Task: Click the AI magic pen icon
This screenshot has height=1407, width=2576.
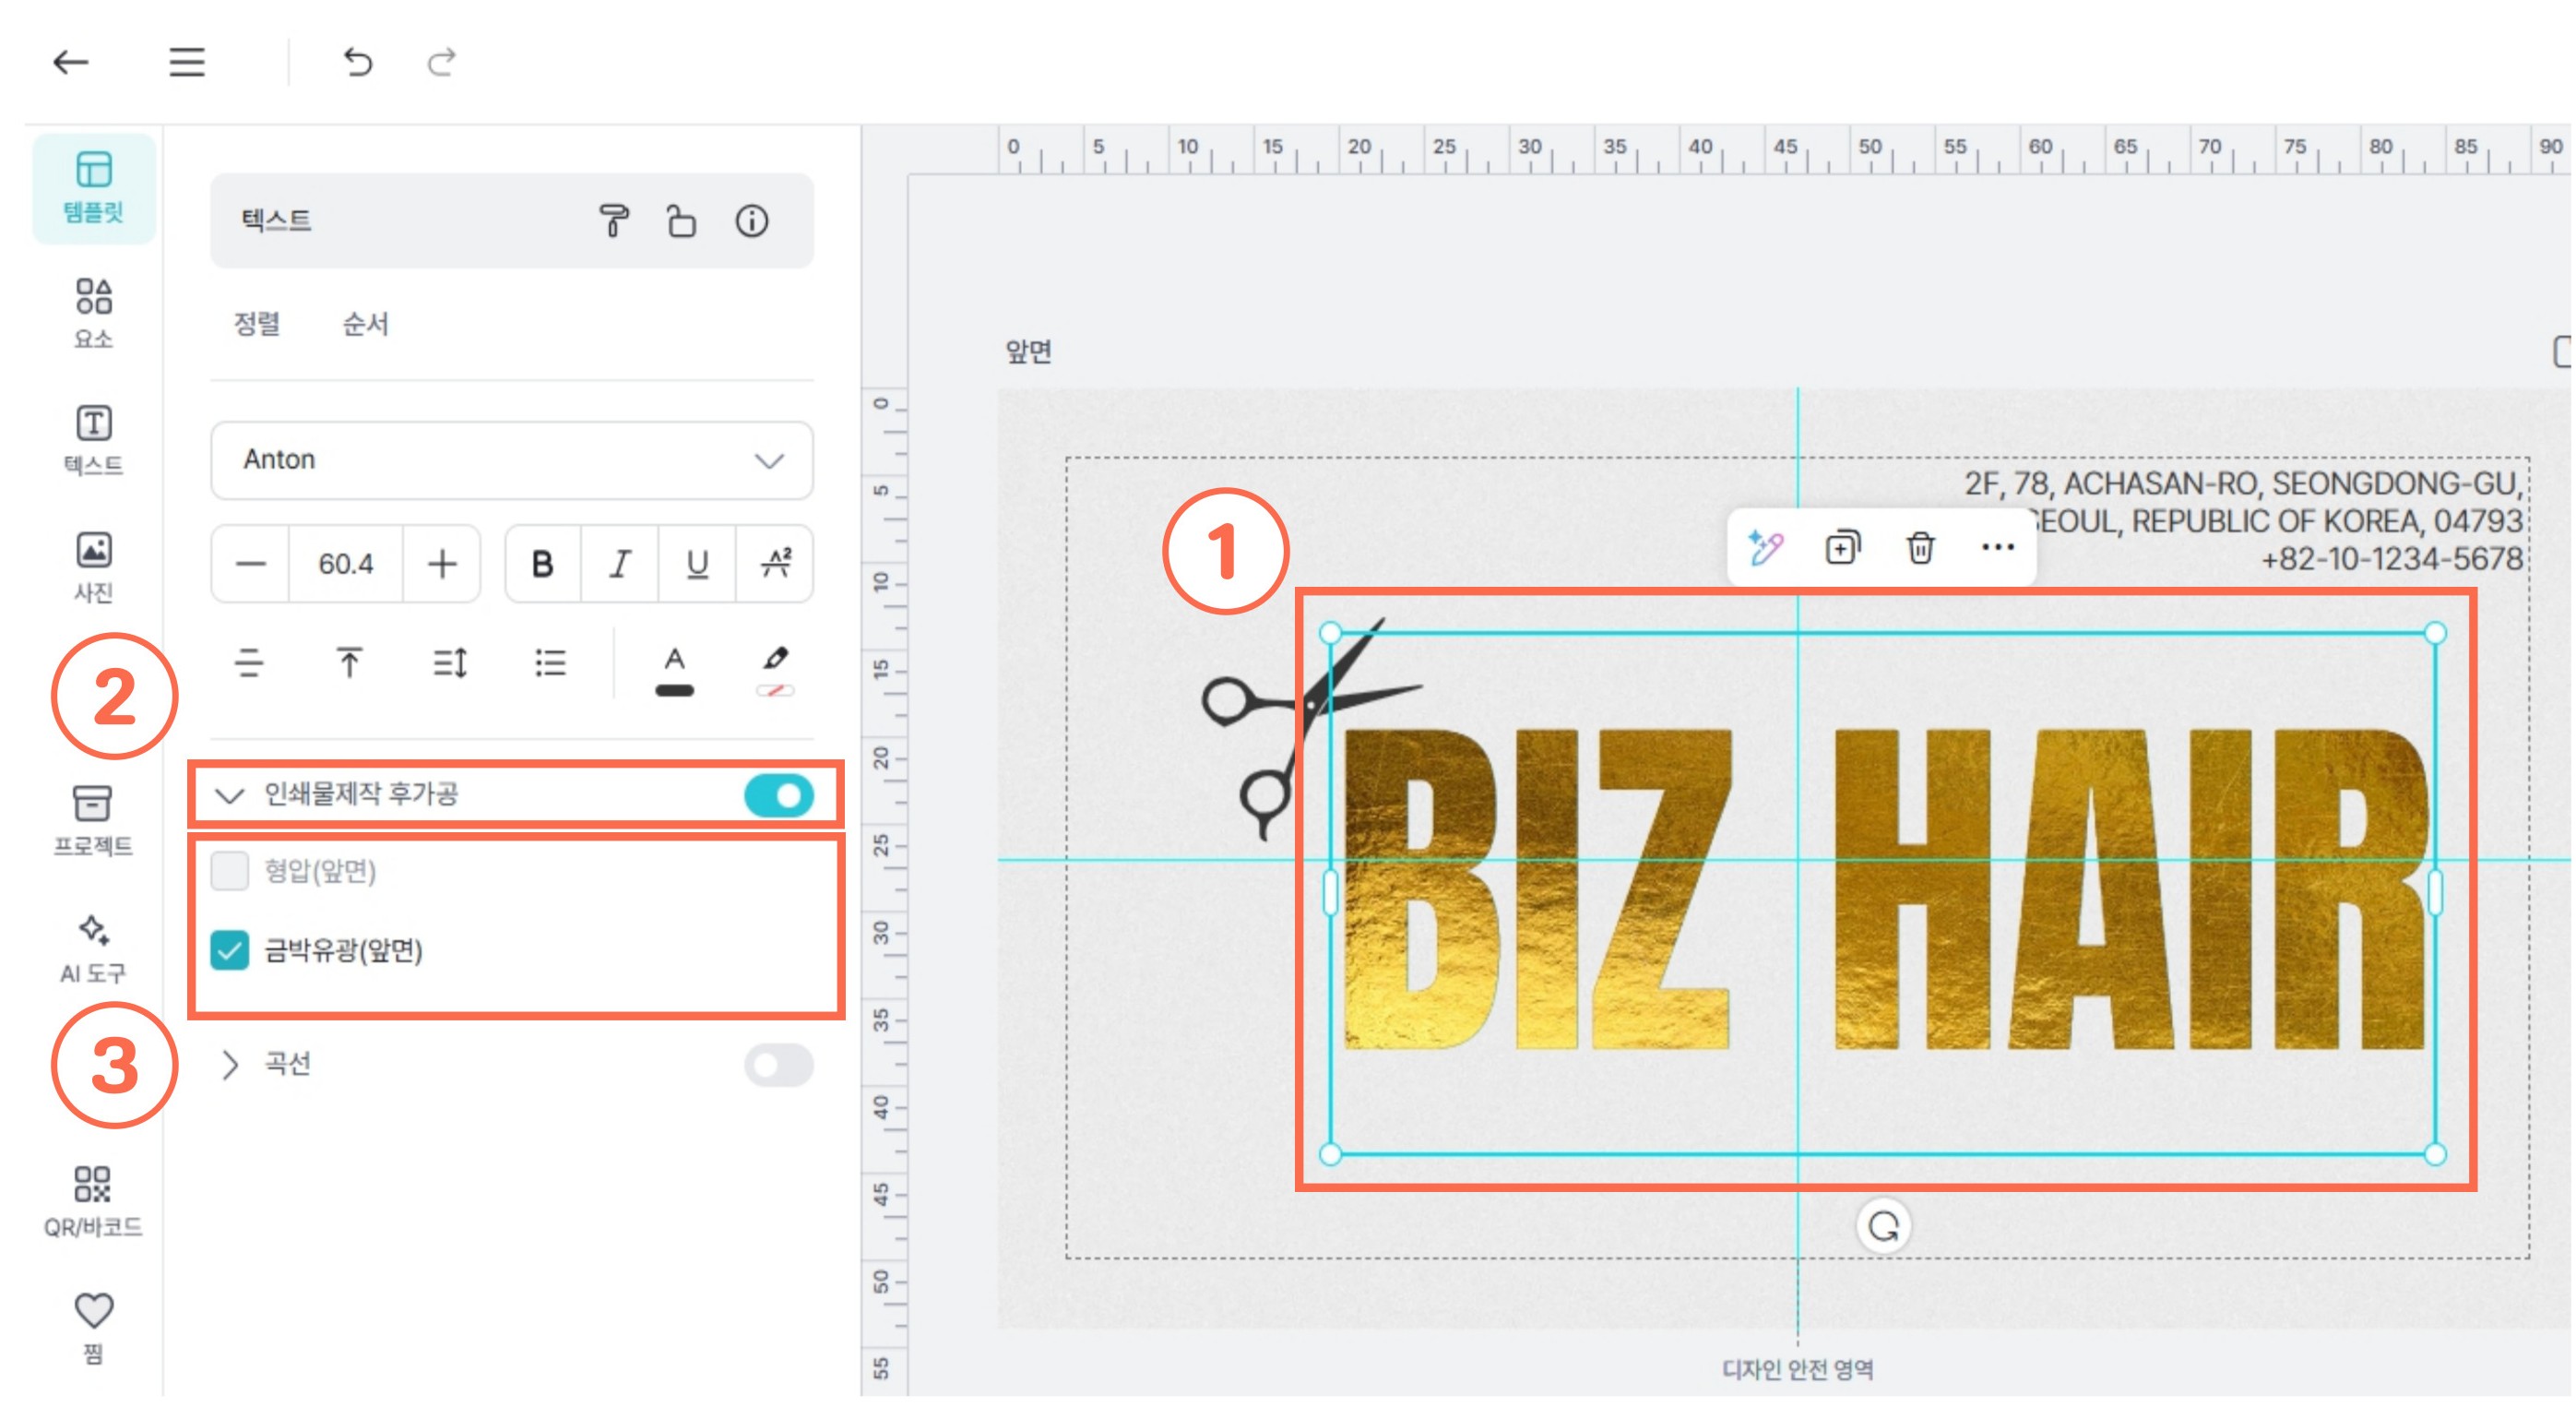Action: pyautogui.click(x=1765, y=547)
